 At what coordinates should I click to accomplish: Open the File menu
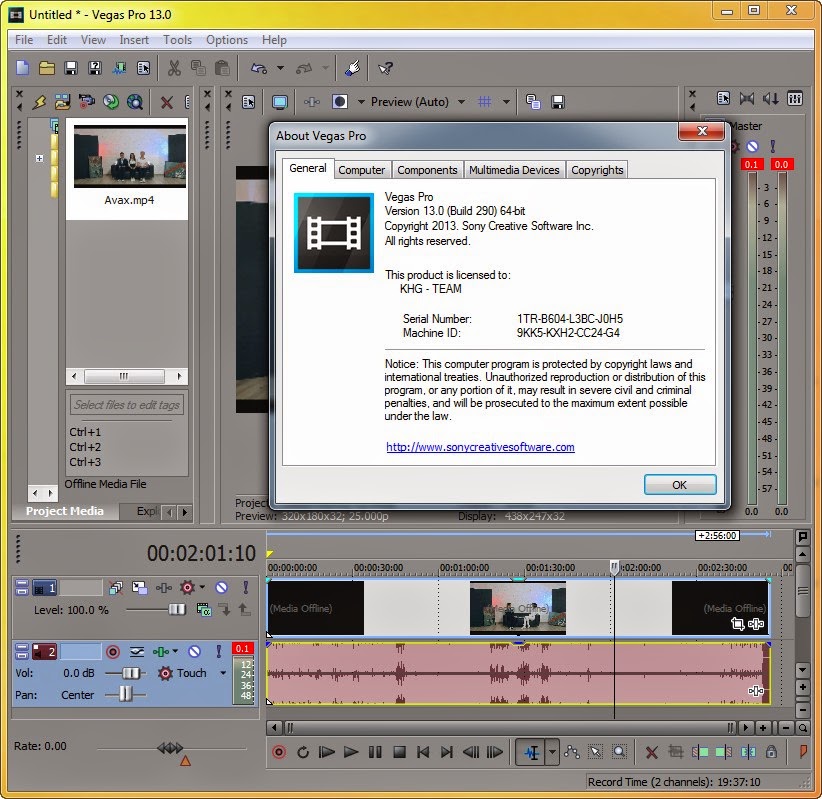(x=24, y=40)
